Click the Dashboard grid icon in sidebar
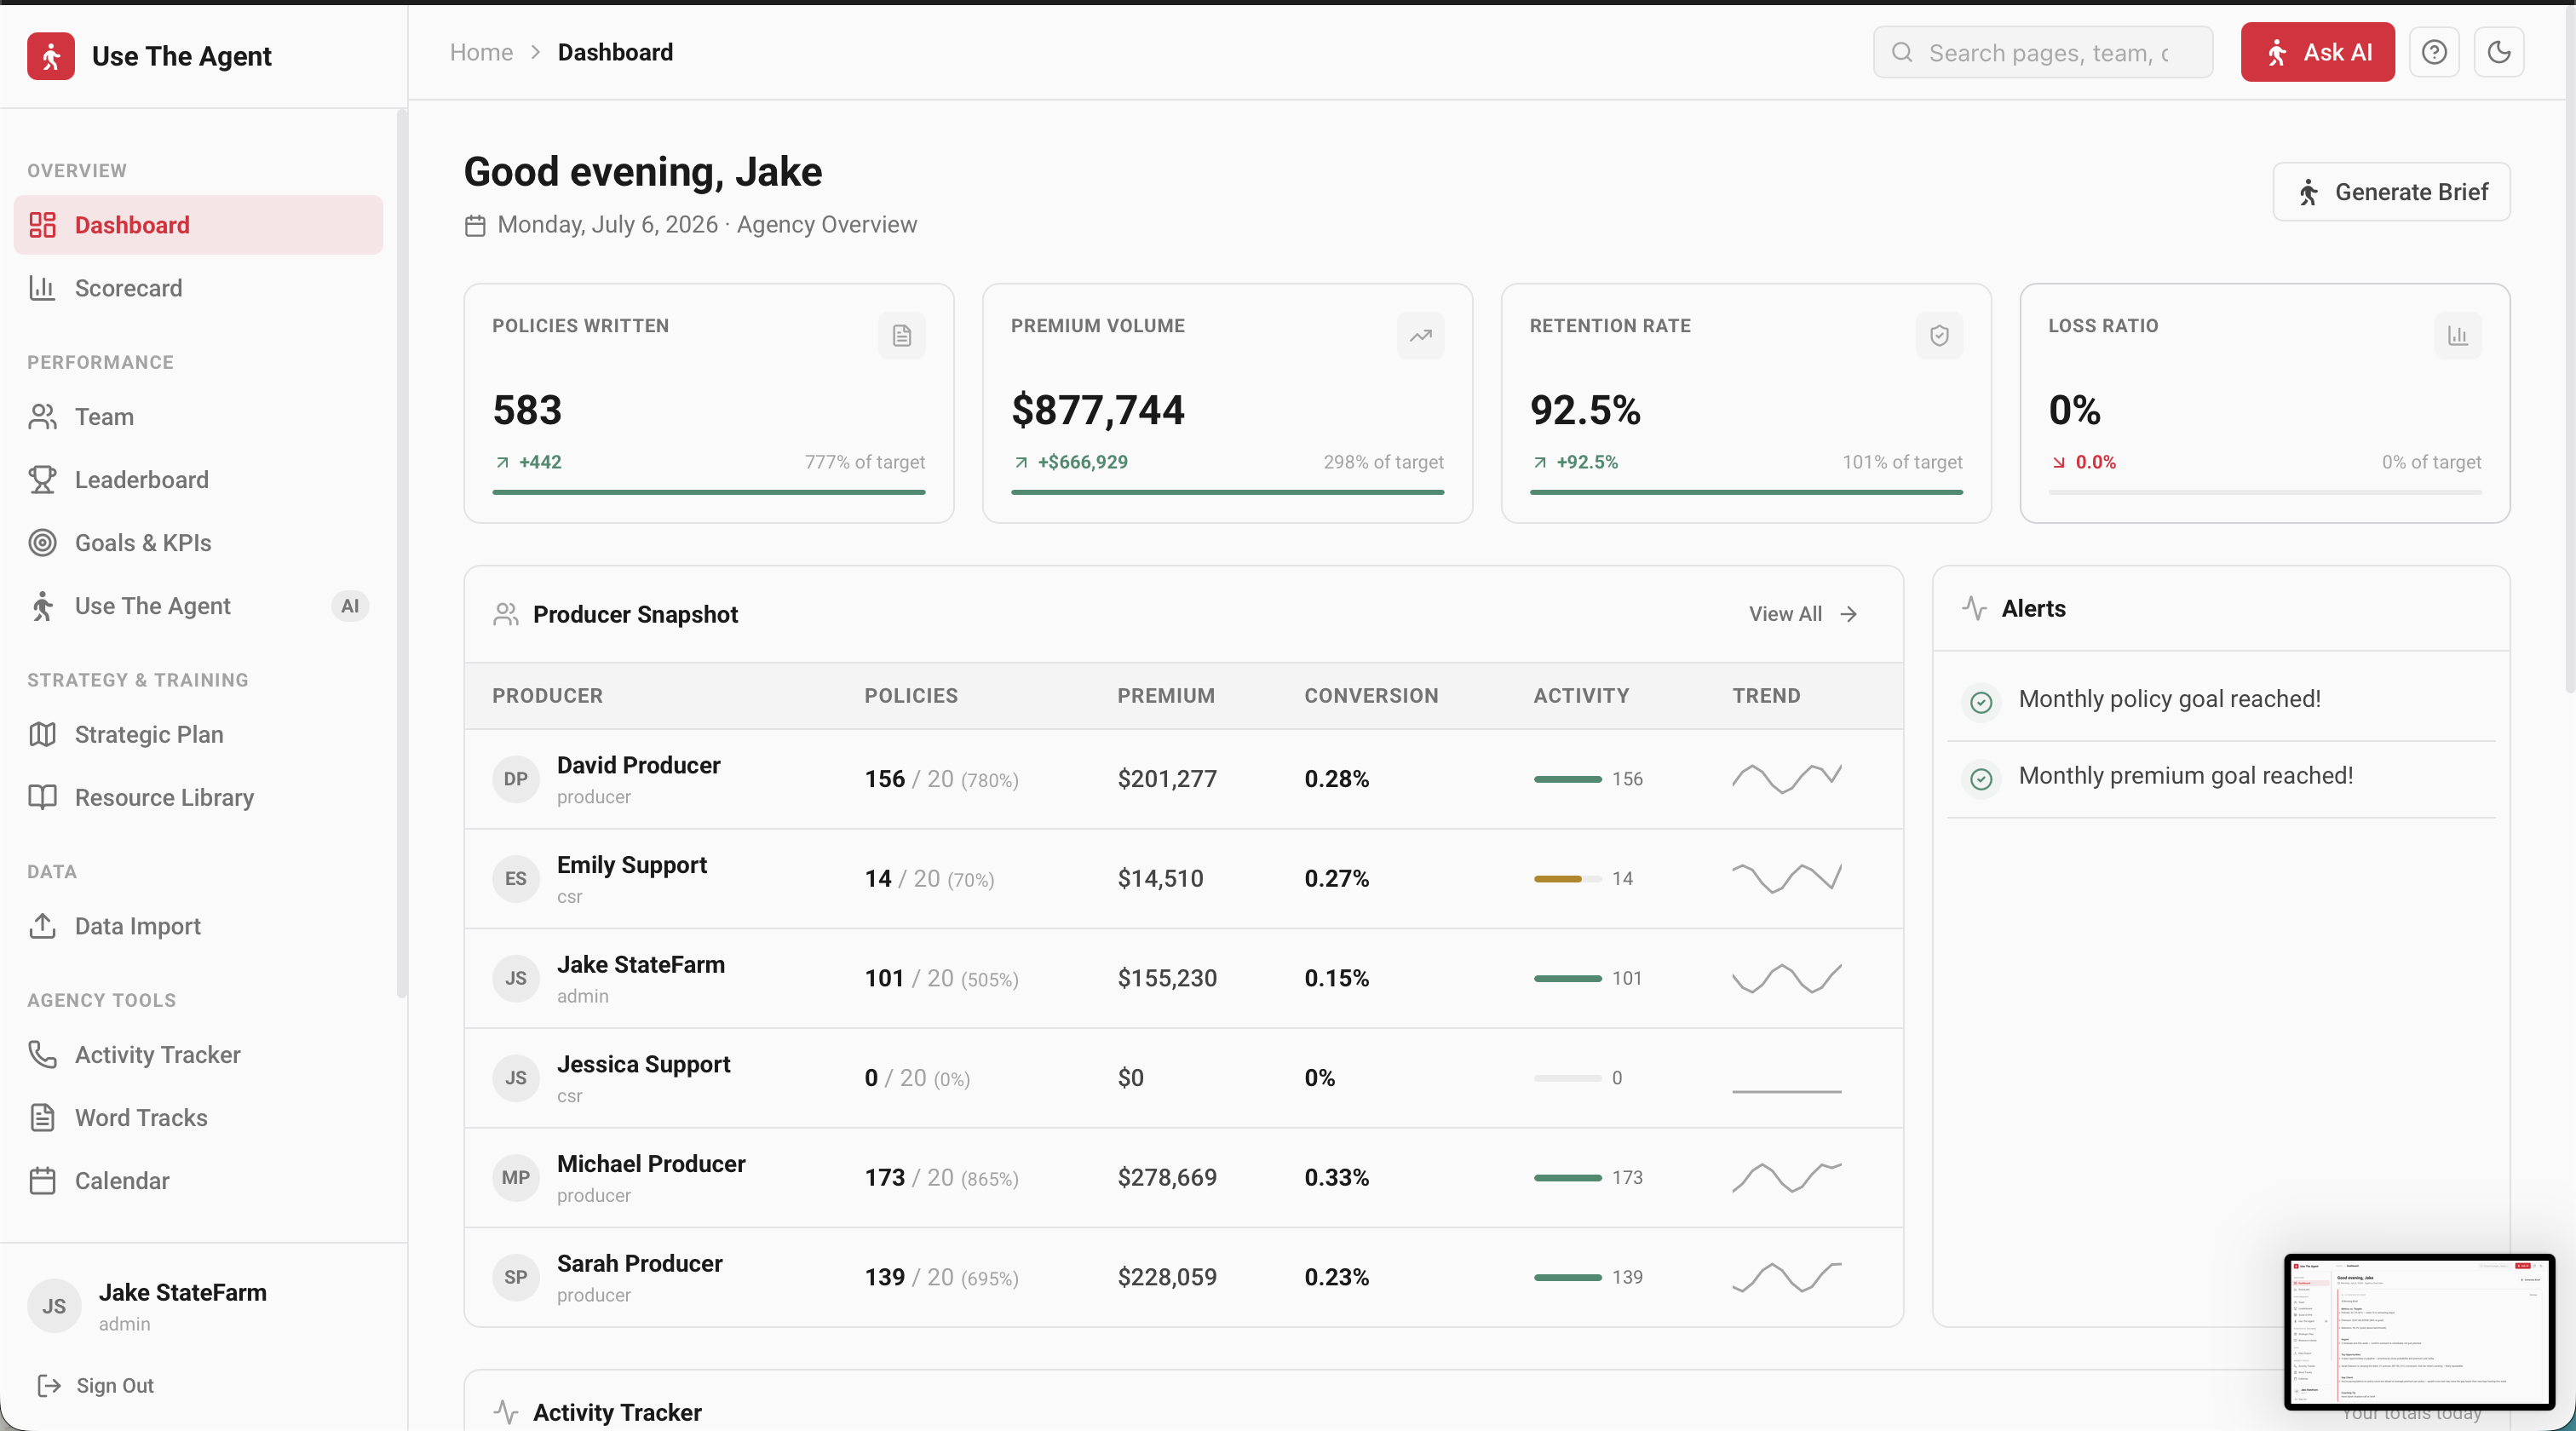This screenshot has height=1431, width=2576. 42,225
